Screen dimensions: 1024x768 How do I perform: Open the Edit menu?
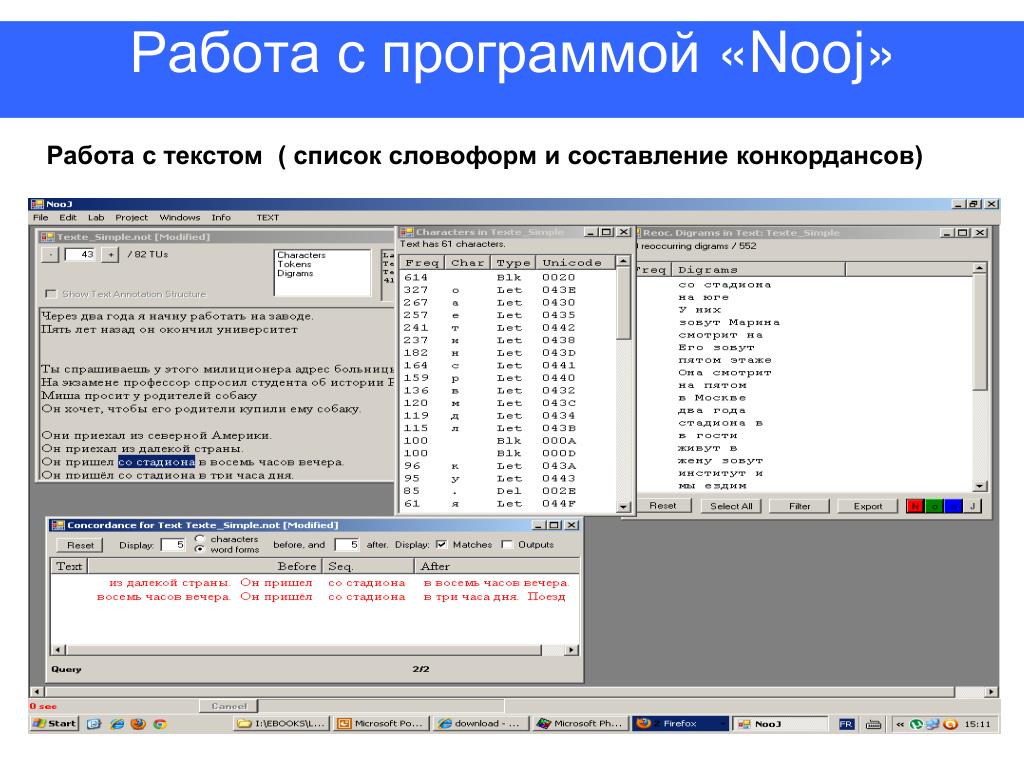[x=68, y=217]
